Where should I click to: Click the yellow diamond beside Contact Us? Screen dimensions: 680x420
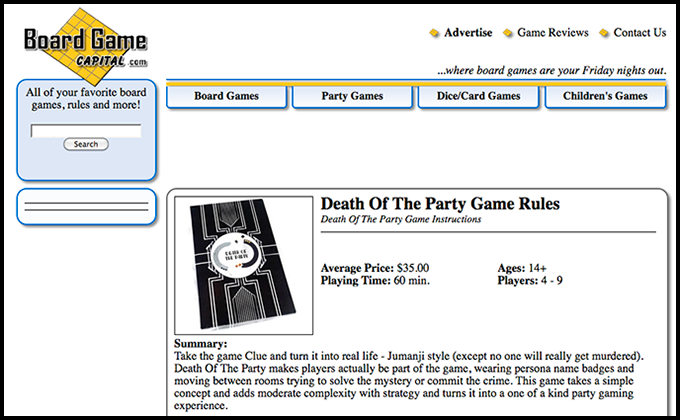tap(604, 33)
